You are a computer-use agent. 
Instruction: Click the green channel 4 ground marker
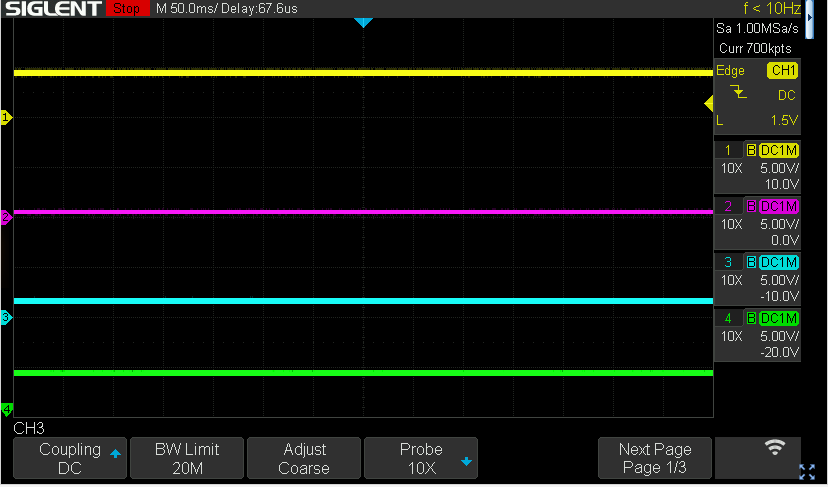(6, 409)
